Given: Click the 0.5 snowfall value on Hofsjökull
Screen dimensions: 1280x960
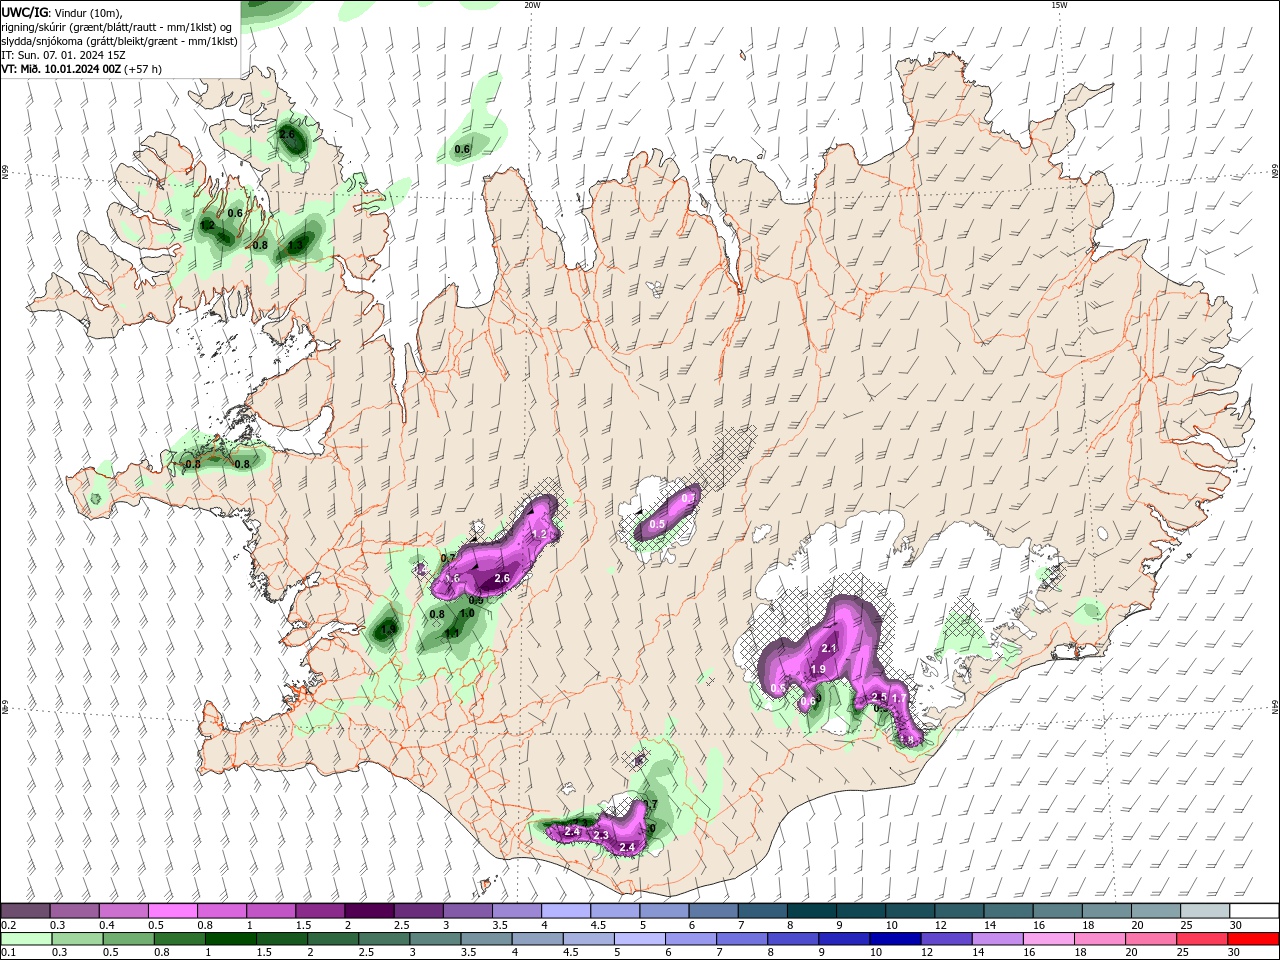Looking at the screenshot, I should [x=657, y=524].
